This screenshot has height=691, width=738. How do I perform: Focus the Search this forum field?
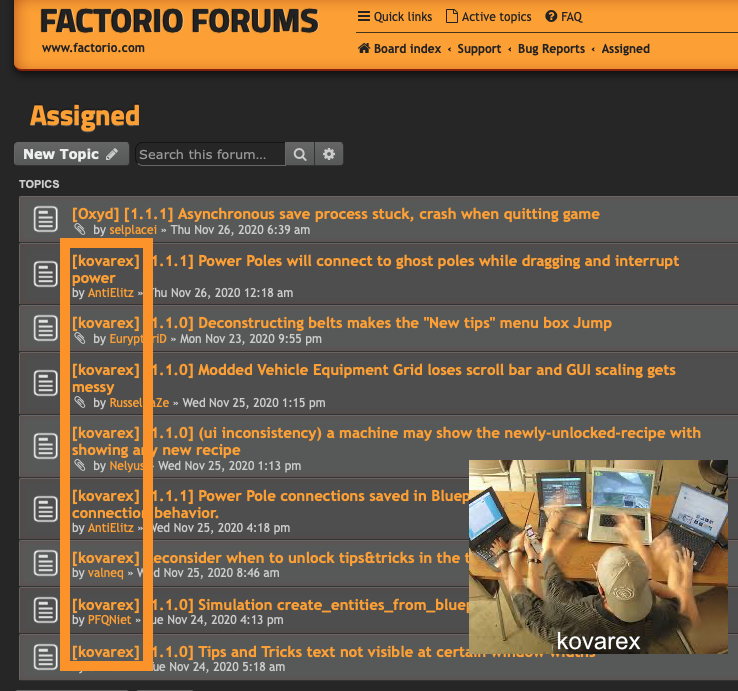tap(210, 154)
